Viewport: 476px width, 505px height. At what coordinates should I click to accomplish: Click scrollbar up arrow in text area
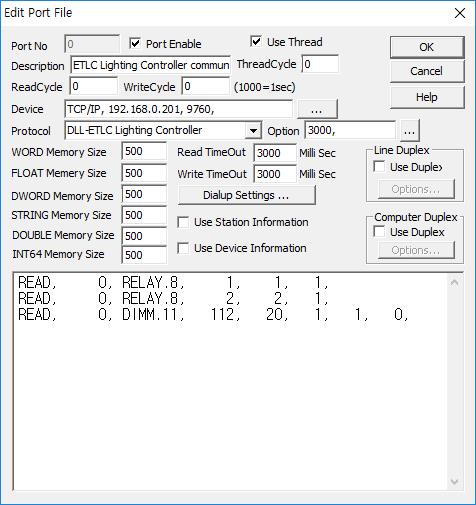(x=454, y=283)
